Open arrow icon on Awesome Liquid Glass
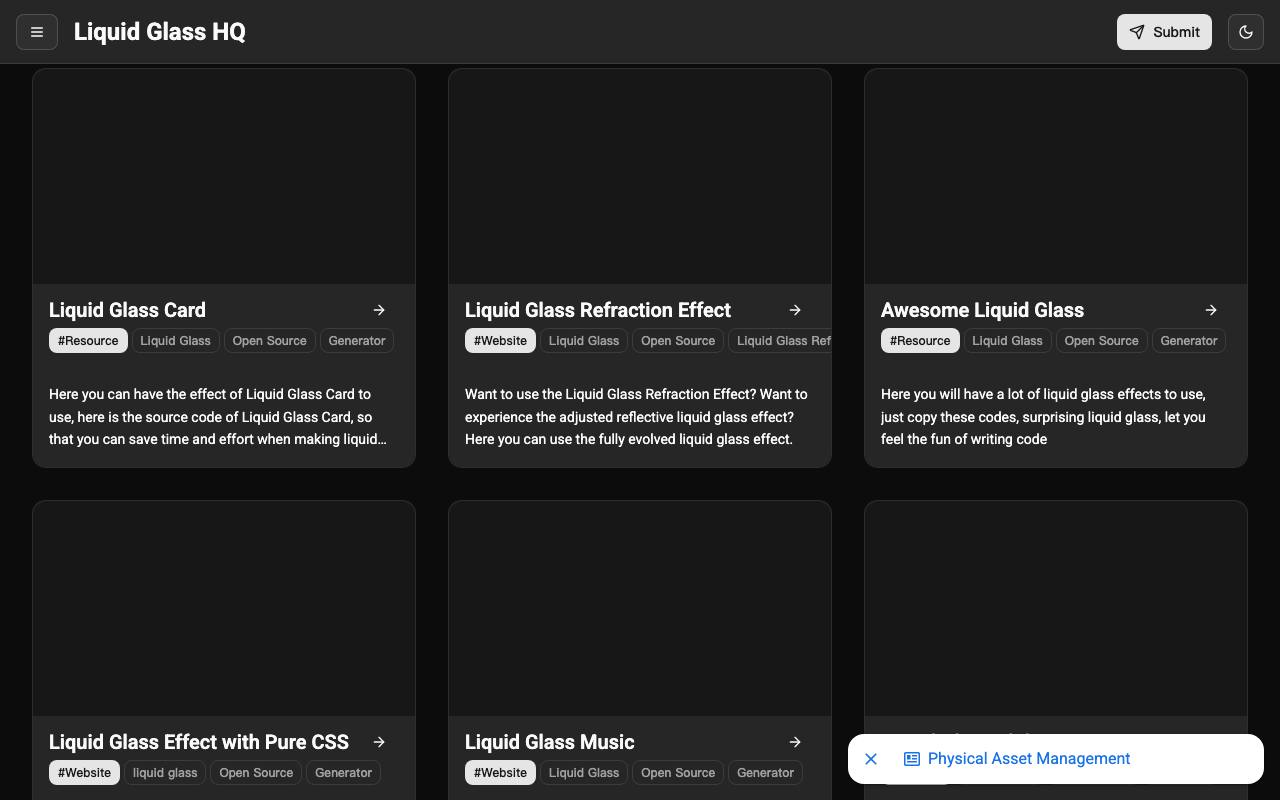The image size is (1280, 800). click(x=1211, y=310)
